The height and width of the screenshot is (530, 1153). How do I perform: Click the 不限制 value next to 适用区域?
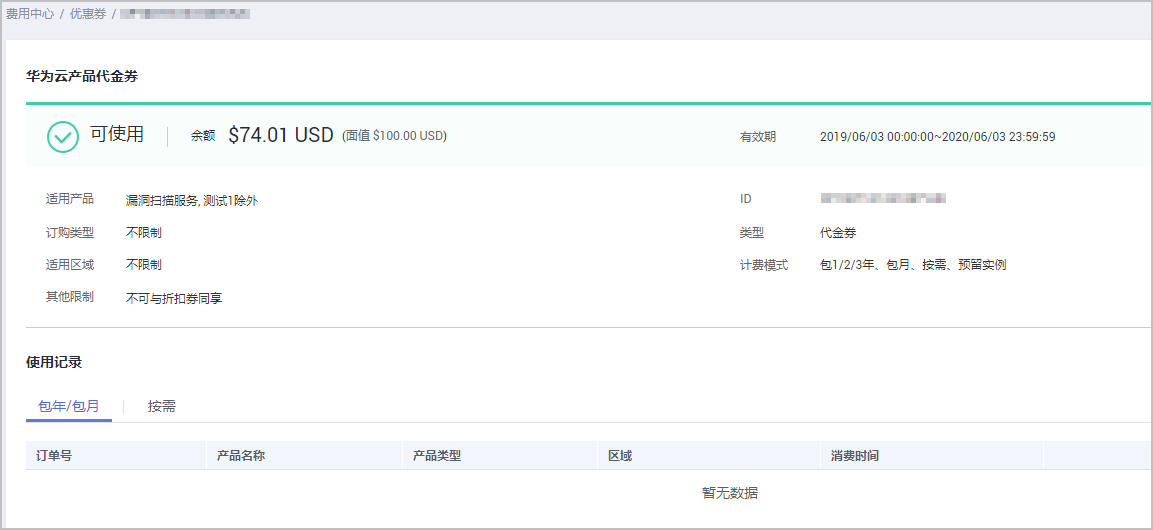(143, 265)
